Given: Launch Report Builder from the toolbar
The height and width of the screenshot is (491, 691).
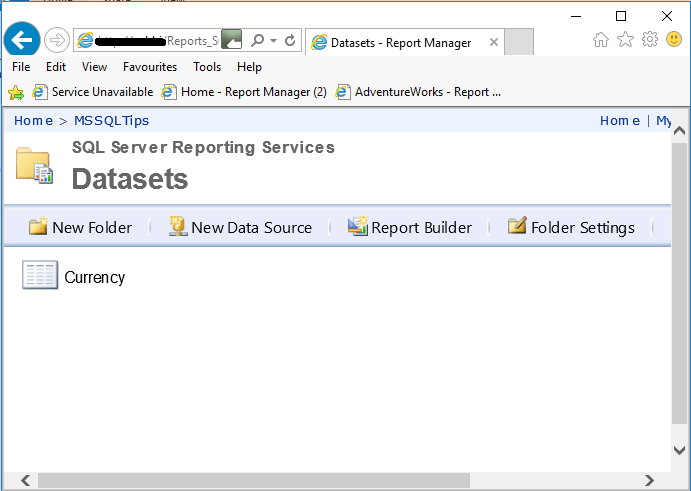Looking at the screenshot, I should 409,227.
